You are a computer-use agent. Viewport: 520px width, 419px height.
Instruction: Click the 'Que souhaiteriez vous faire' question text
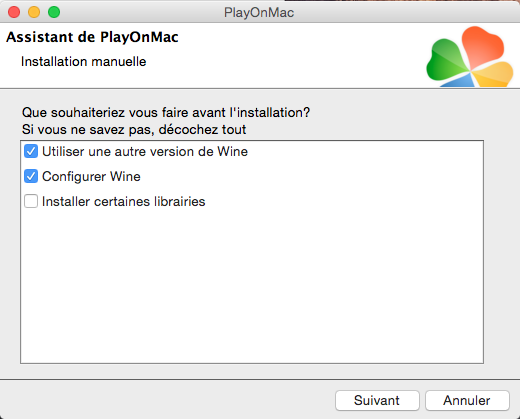pos(166,113)
